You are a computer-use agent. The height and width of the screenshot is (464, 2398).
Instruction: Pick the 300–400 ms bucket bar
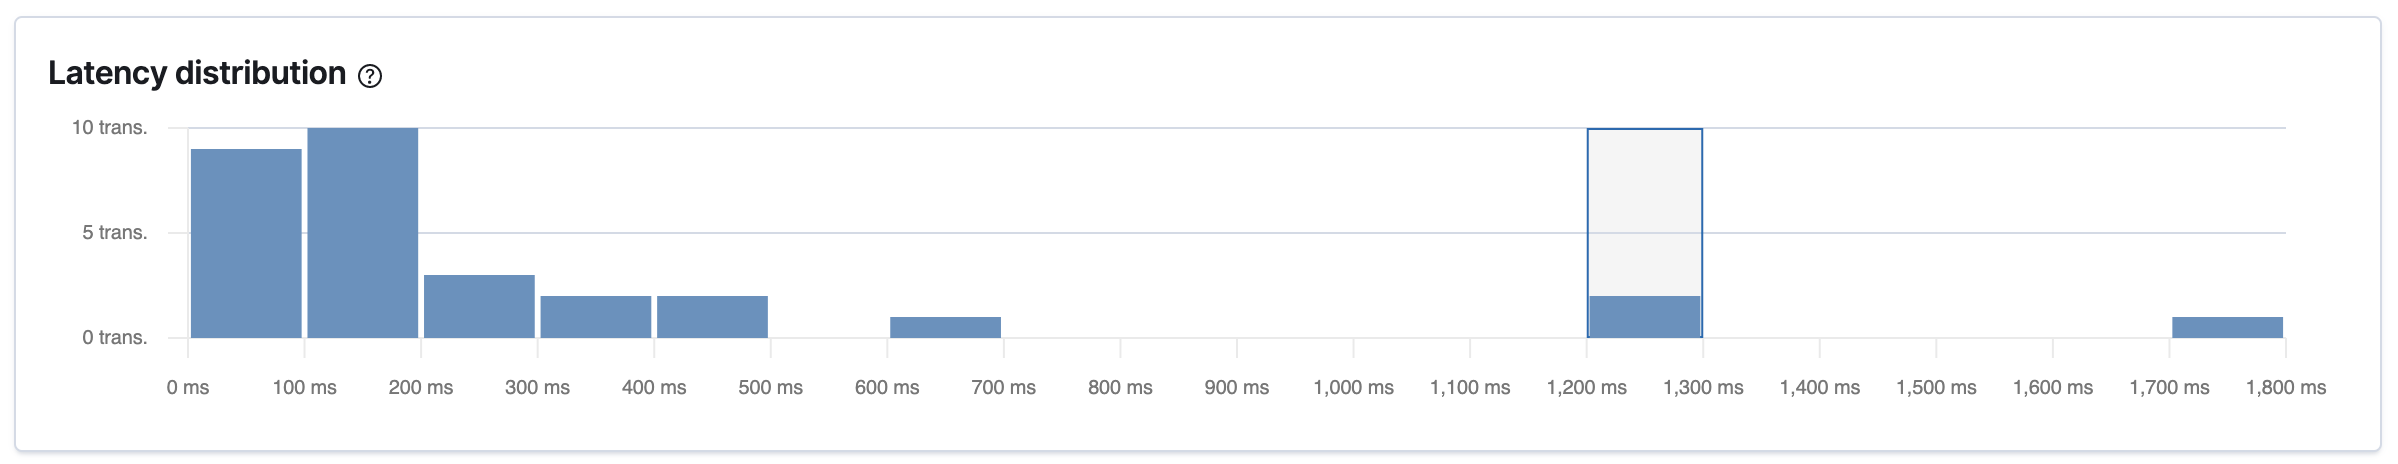(596, 317)
